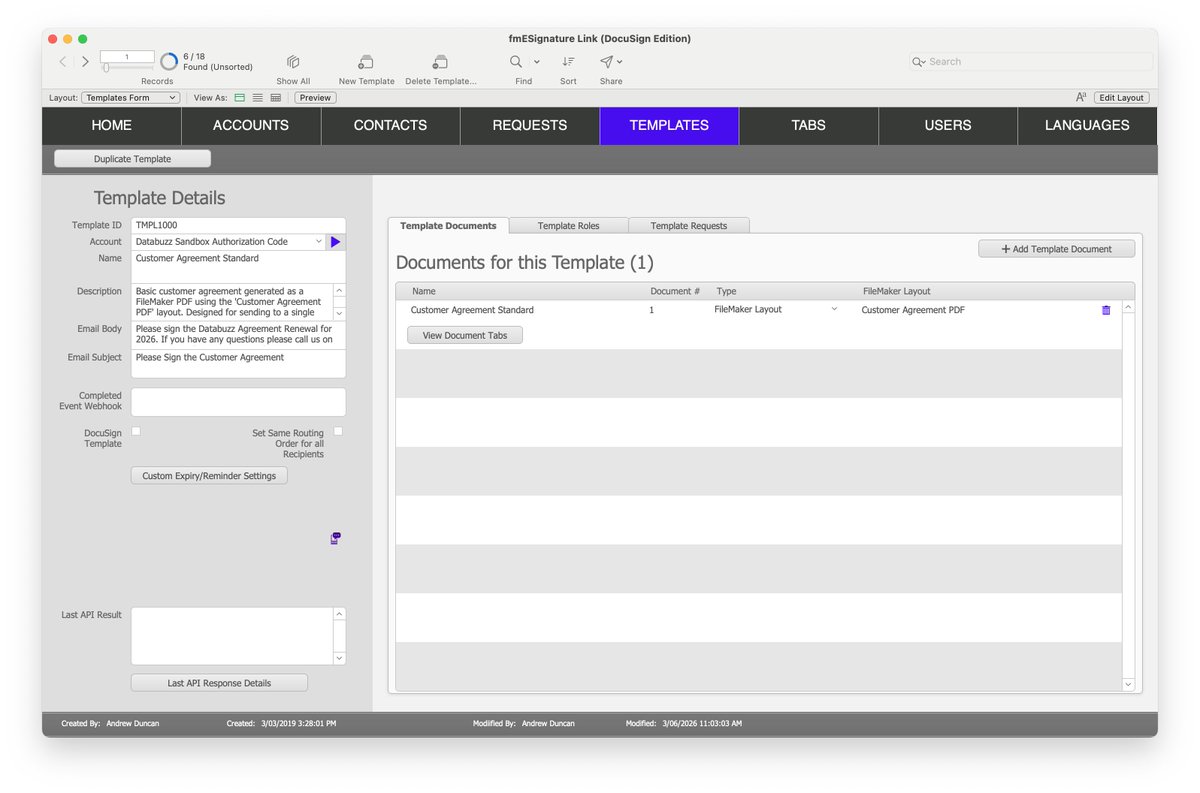Click the Show All records icon
This screenshot has width=1200, height=793.
(293, 62)
